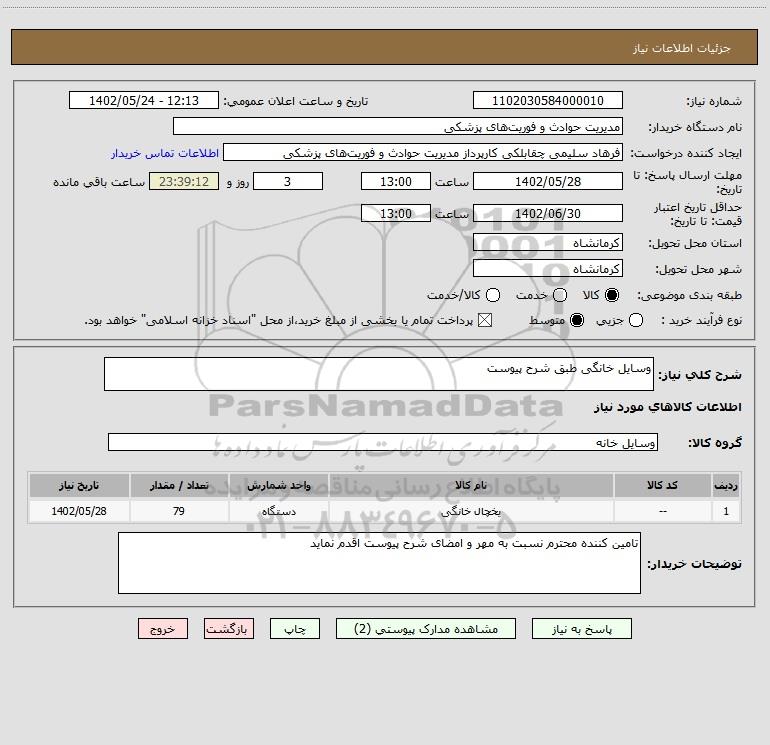Click the need date cell 1402/05/28 in table
770x745 pixels.
[x=79, y=512]
